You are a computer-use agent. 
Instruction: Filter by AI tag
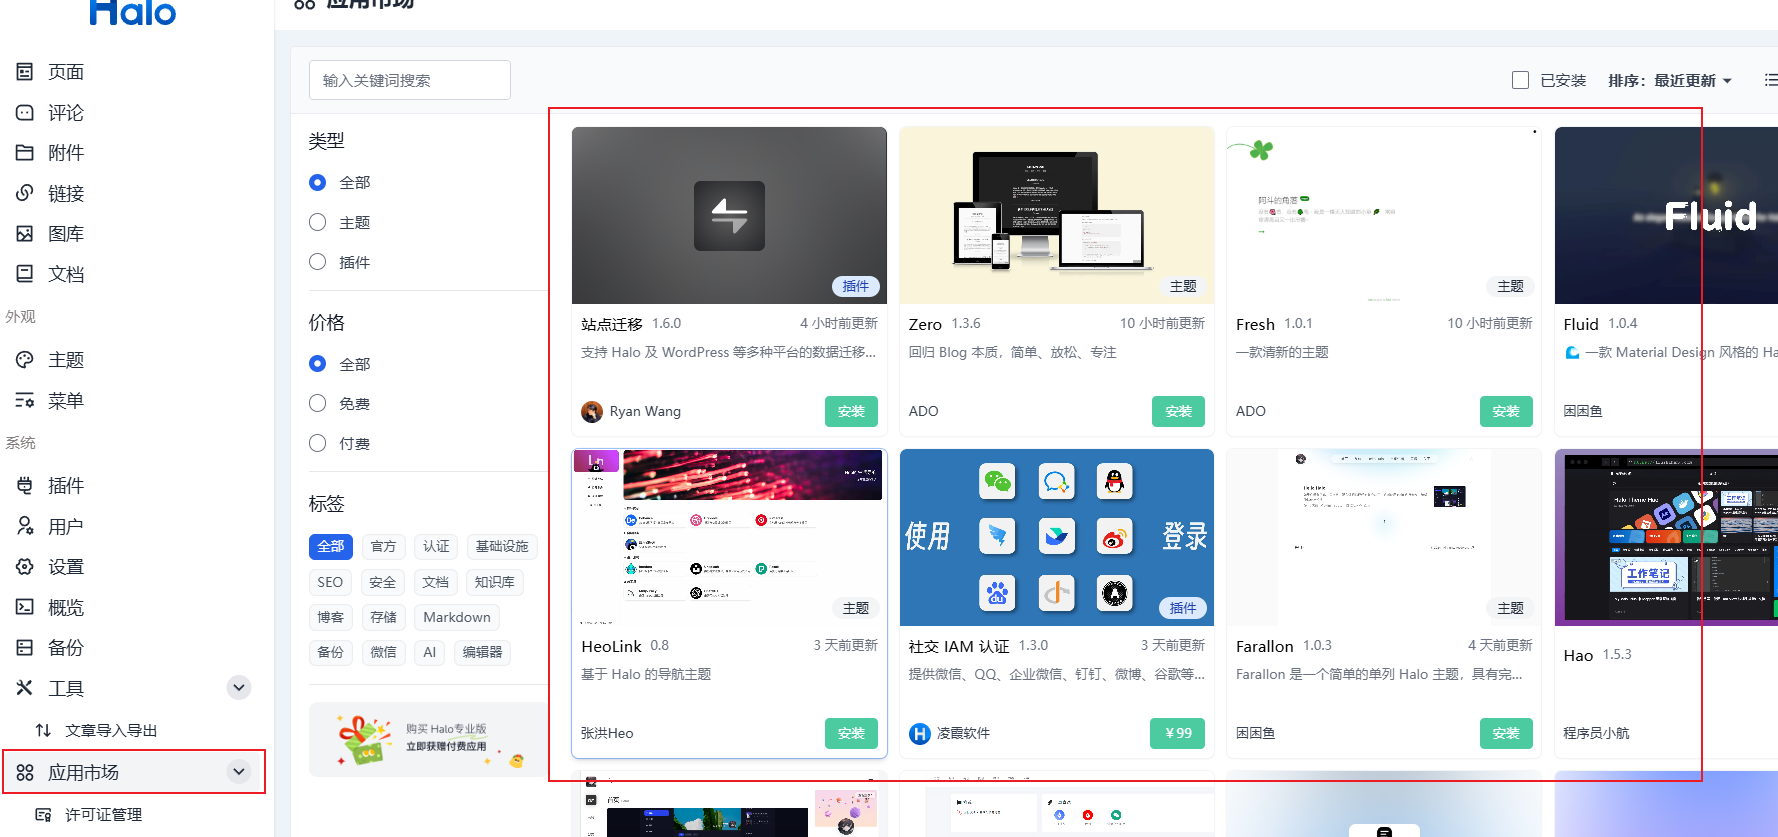click(x=430, y=652)
